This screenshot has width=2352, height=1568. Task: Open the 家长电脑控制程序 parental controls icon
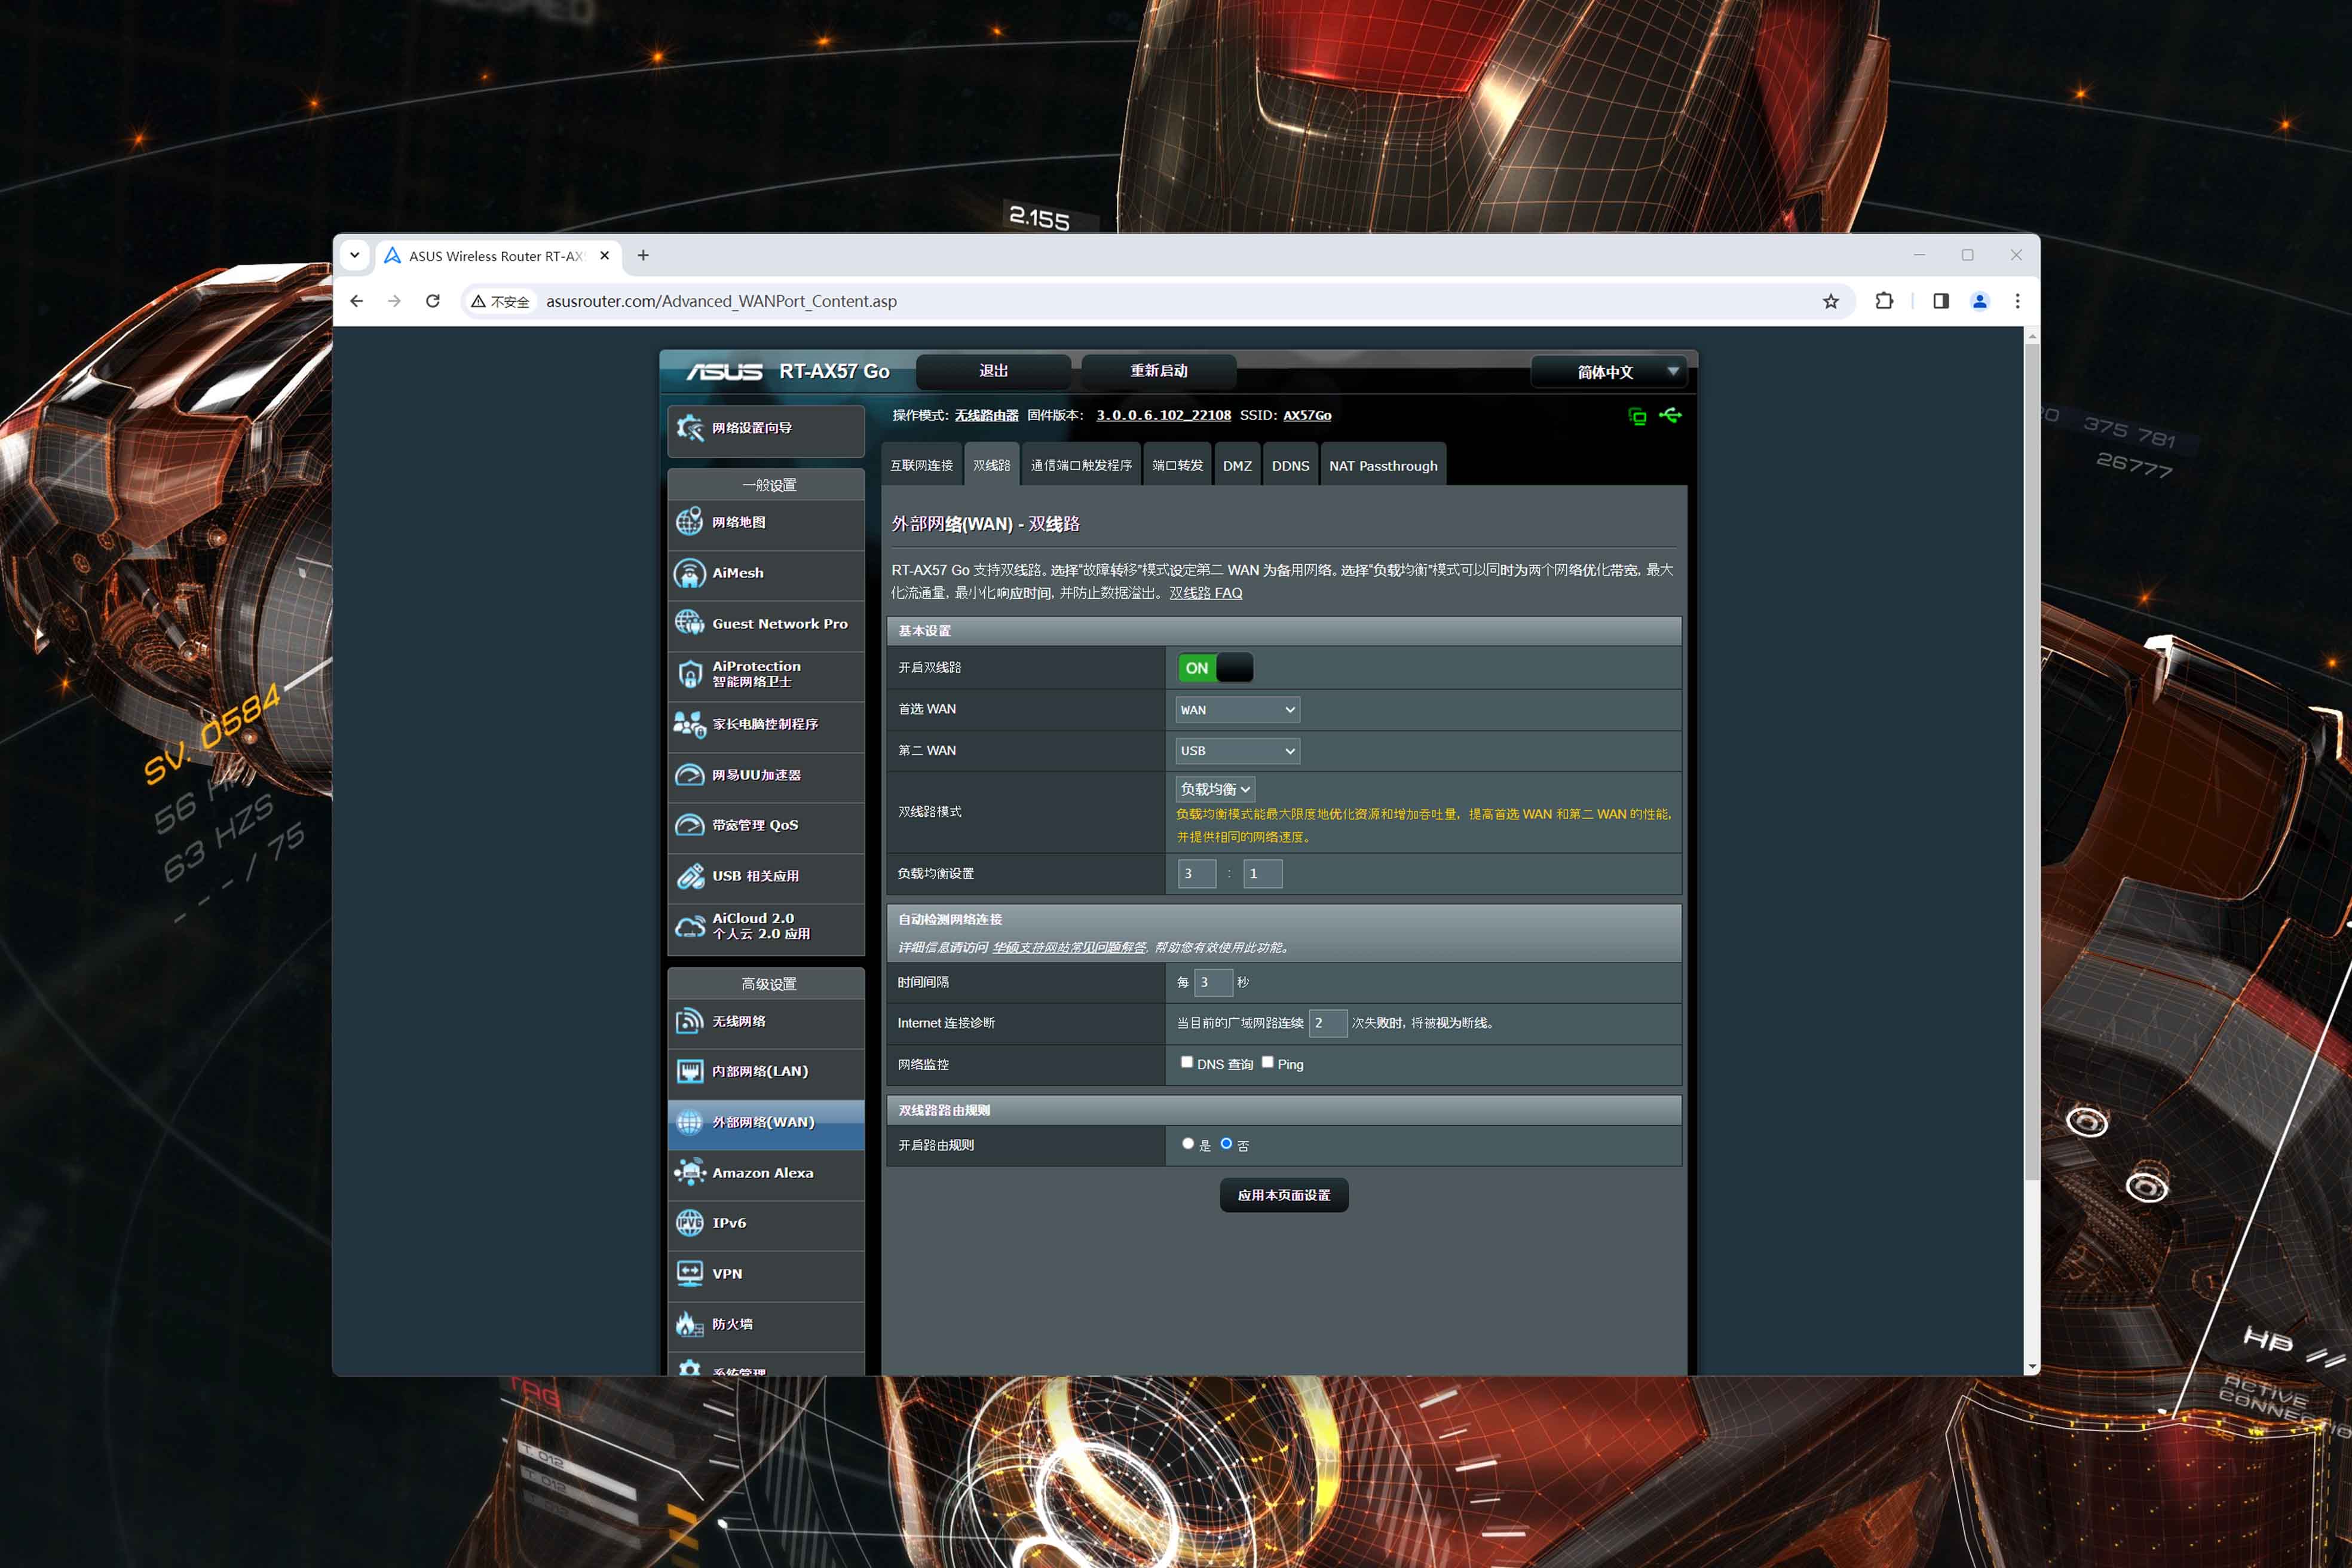pyautogui.click(x=689, y=724)
